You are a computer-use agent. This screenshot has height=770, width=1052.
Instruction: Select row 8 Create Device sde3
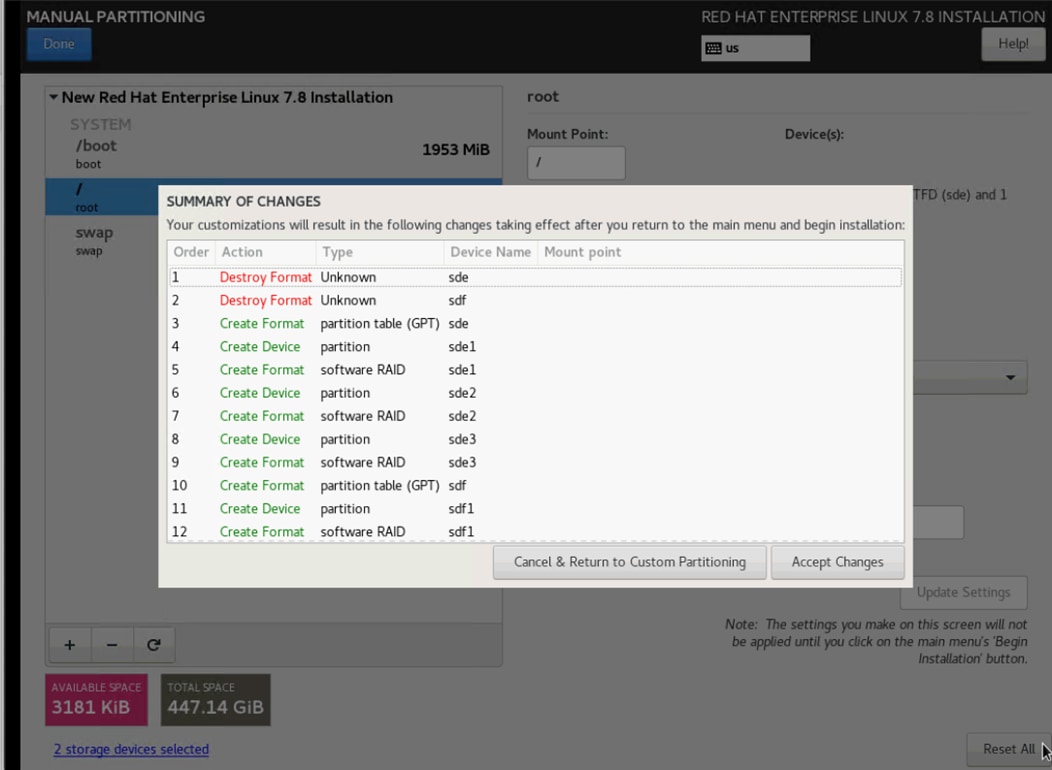pos(535,439)
